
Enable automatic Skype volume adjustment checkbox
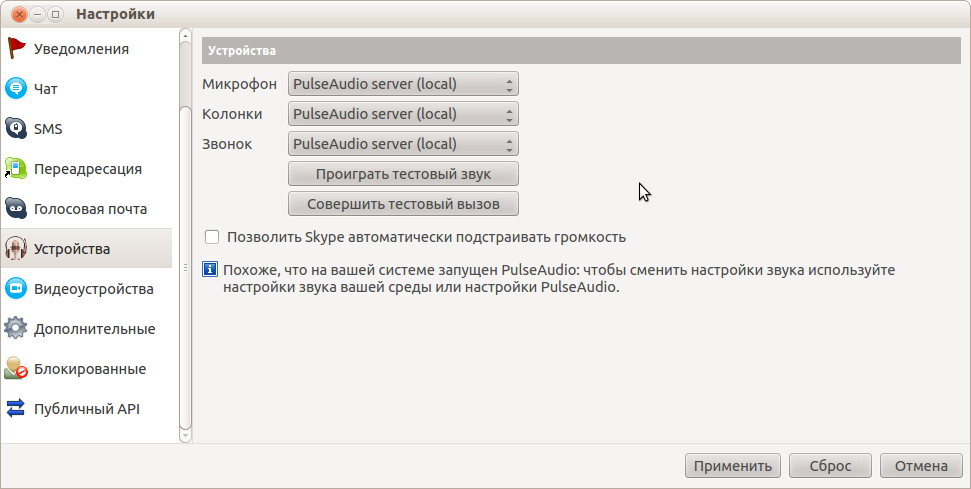point(212,236)
